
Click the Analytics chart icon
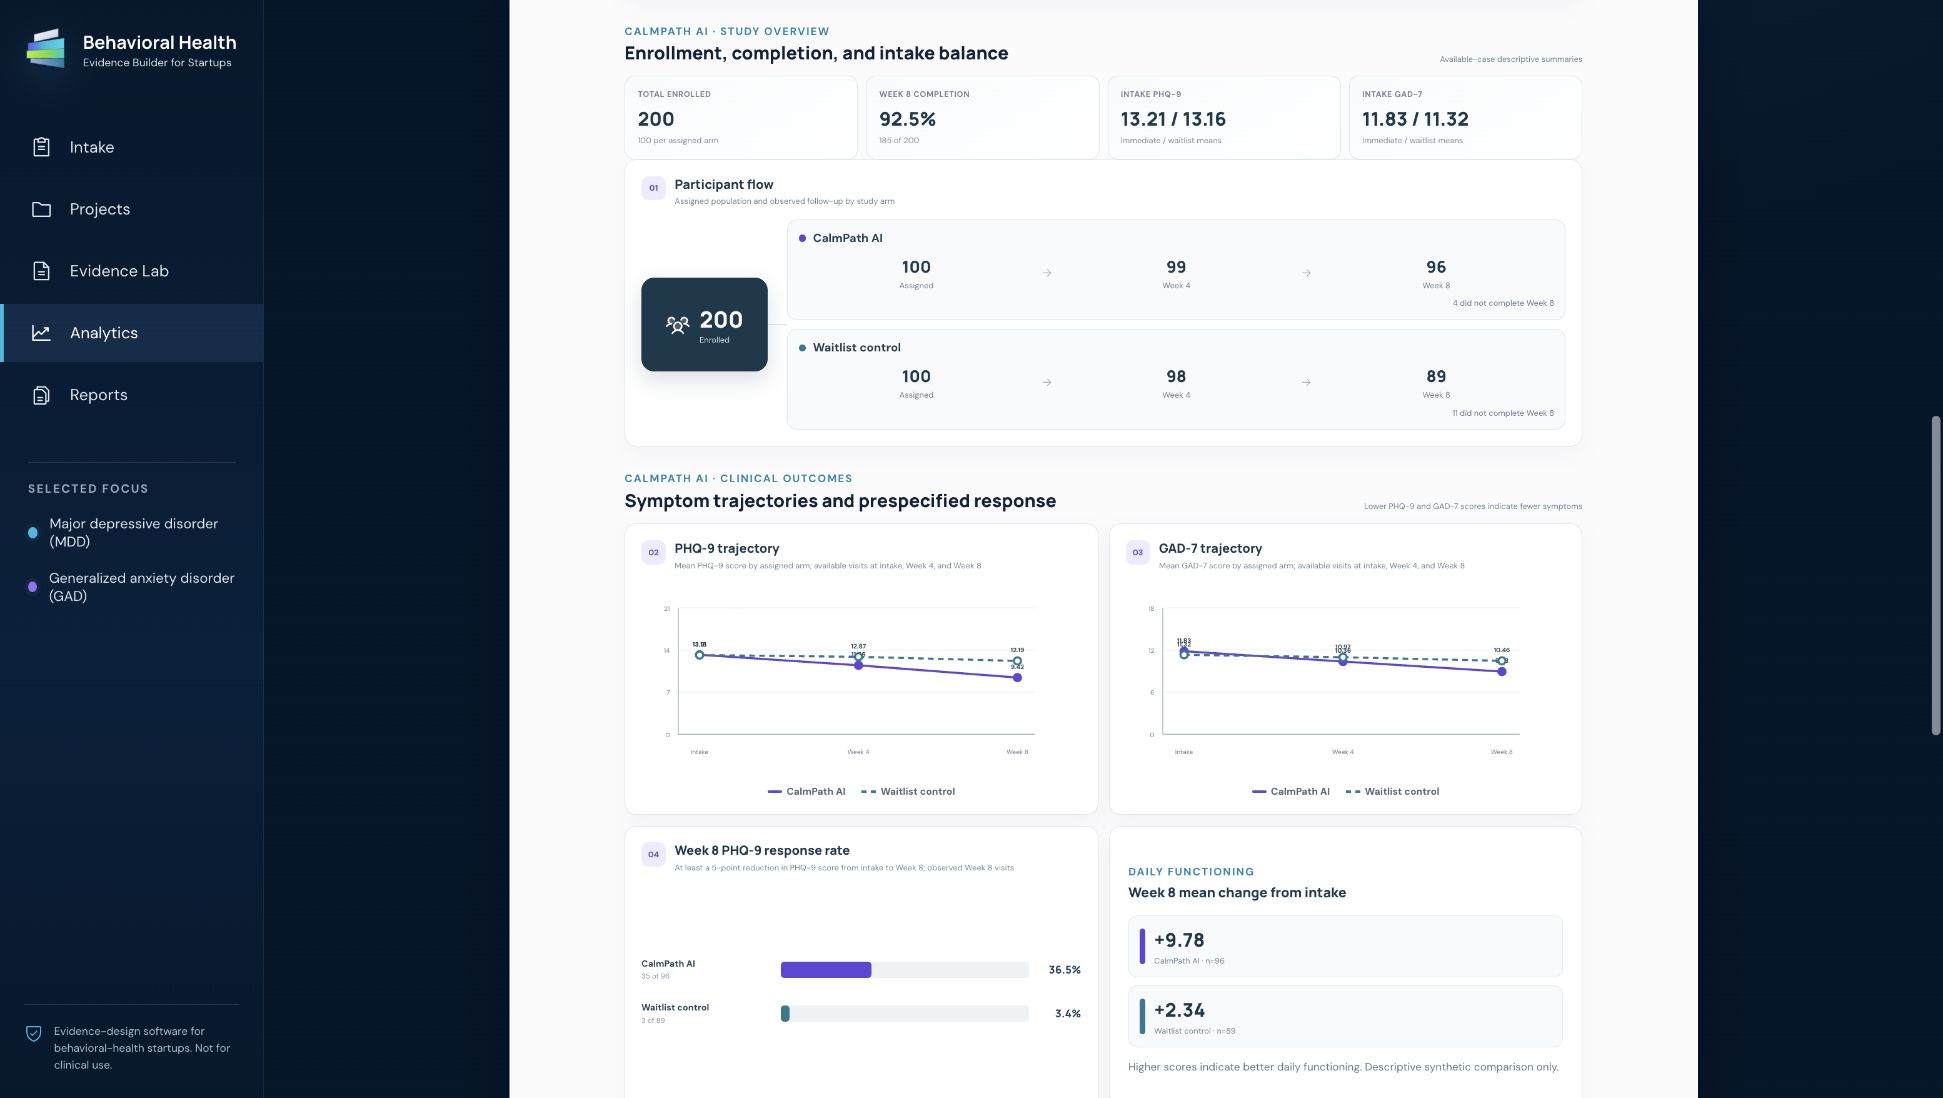click(x=41, y=333)
